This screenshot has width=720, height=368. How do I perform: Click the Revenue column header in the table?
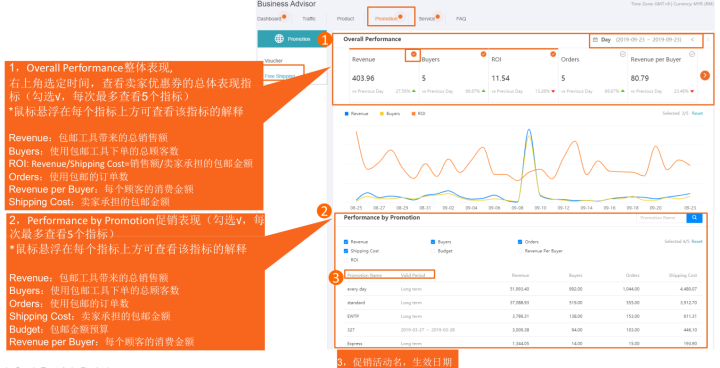pos(520,276)
